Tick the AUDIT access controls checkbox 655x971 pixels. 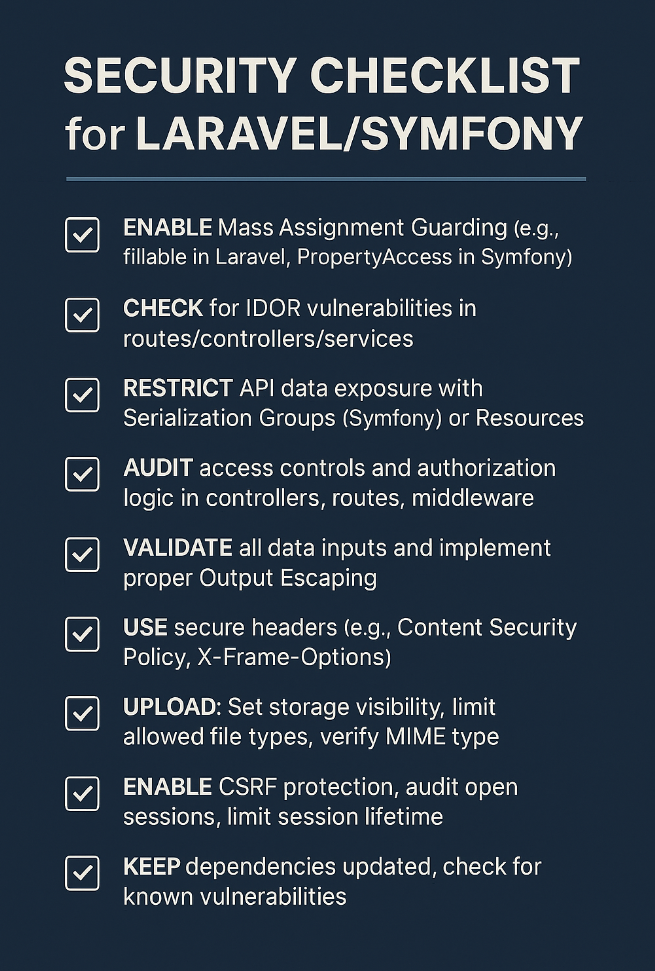[82, 475]
